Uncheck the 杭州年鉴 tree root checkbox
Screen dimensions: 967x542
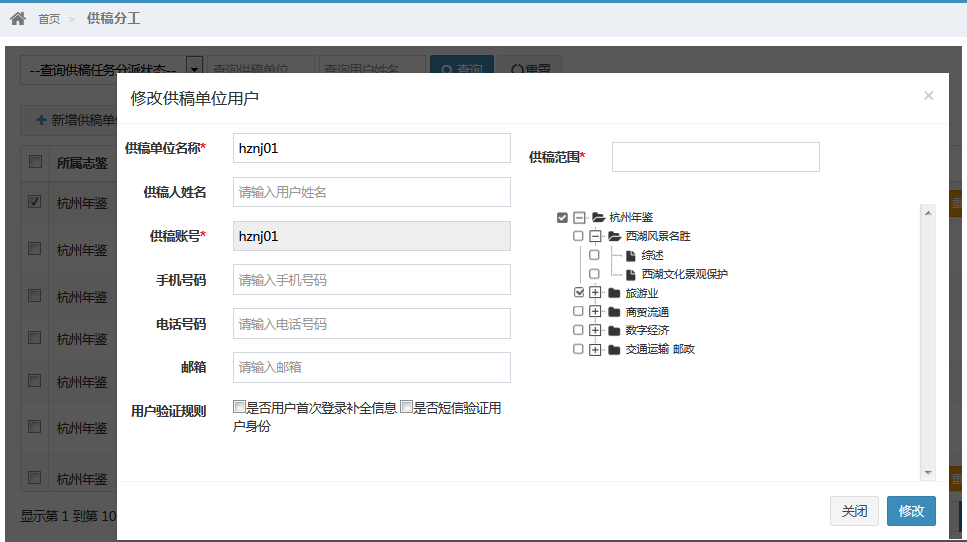[x=562, y=218]
